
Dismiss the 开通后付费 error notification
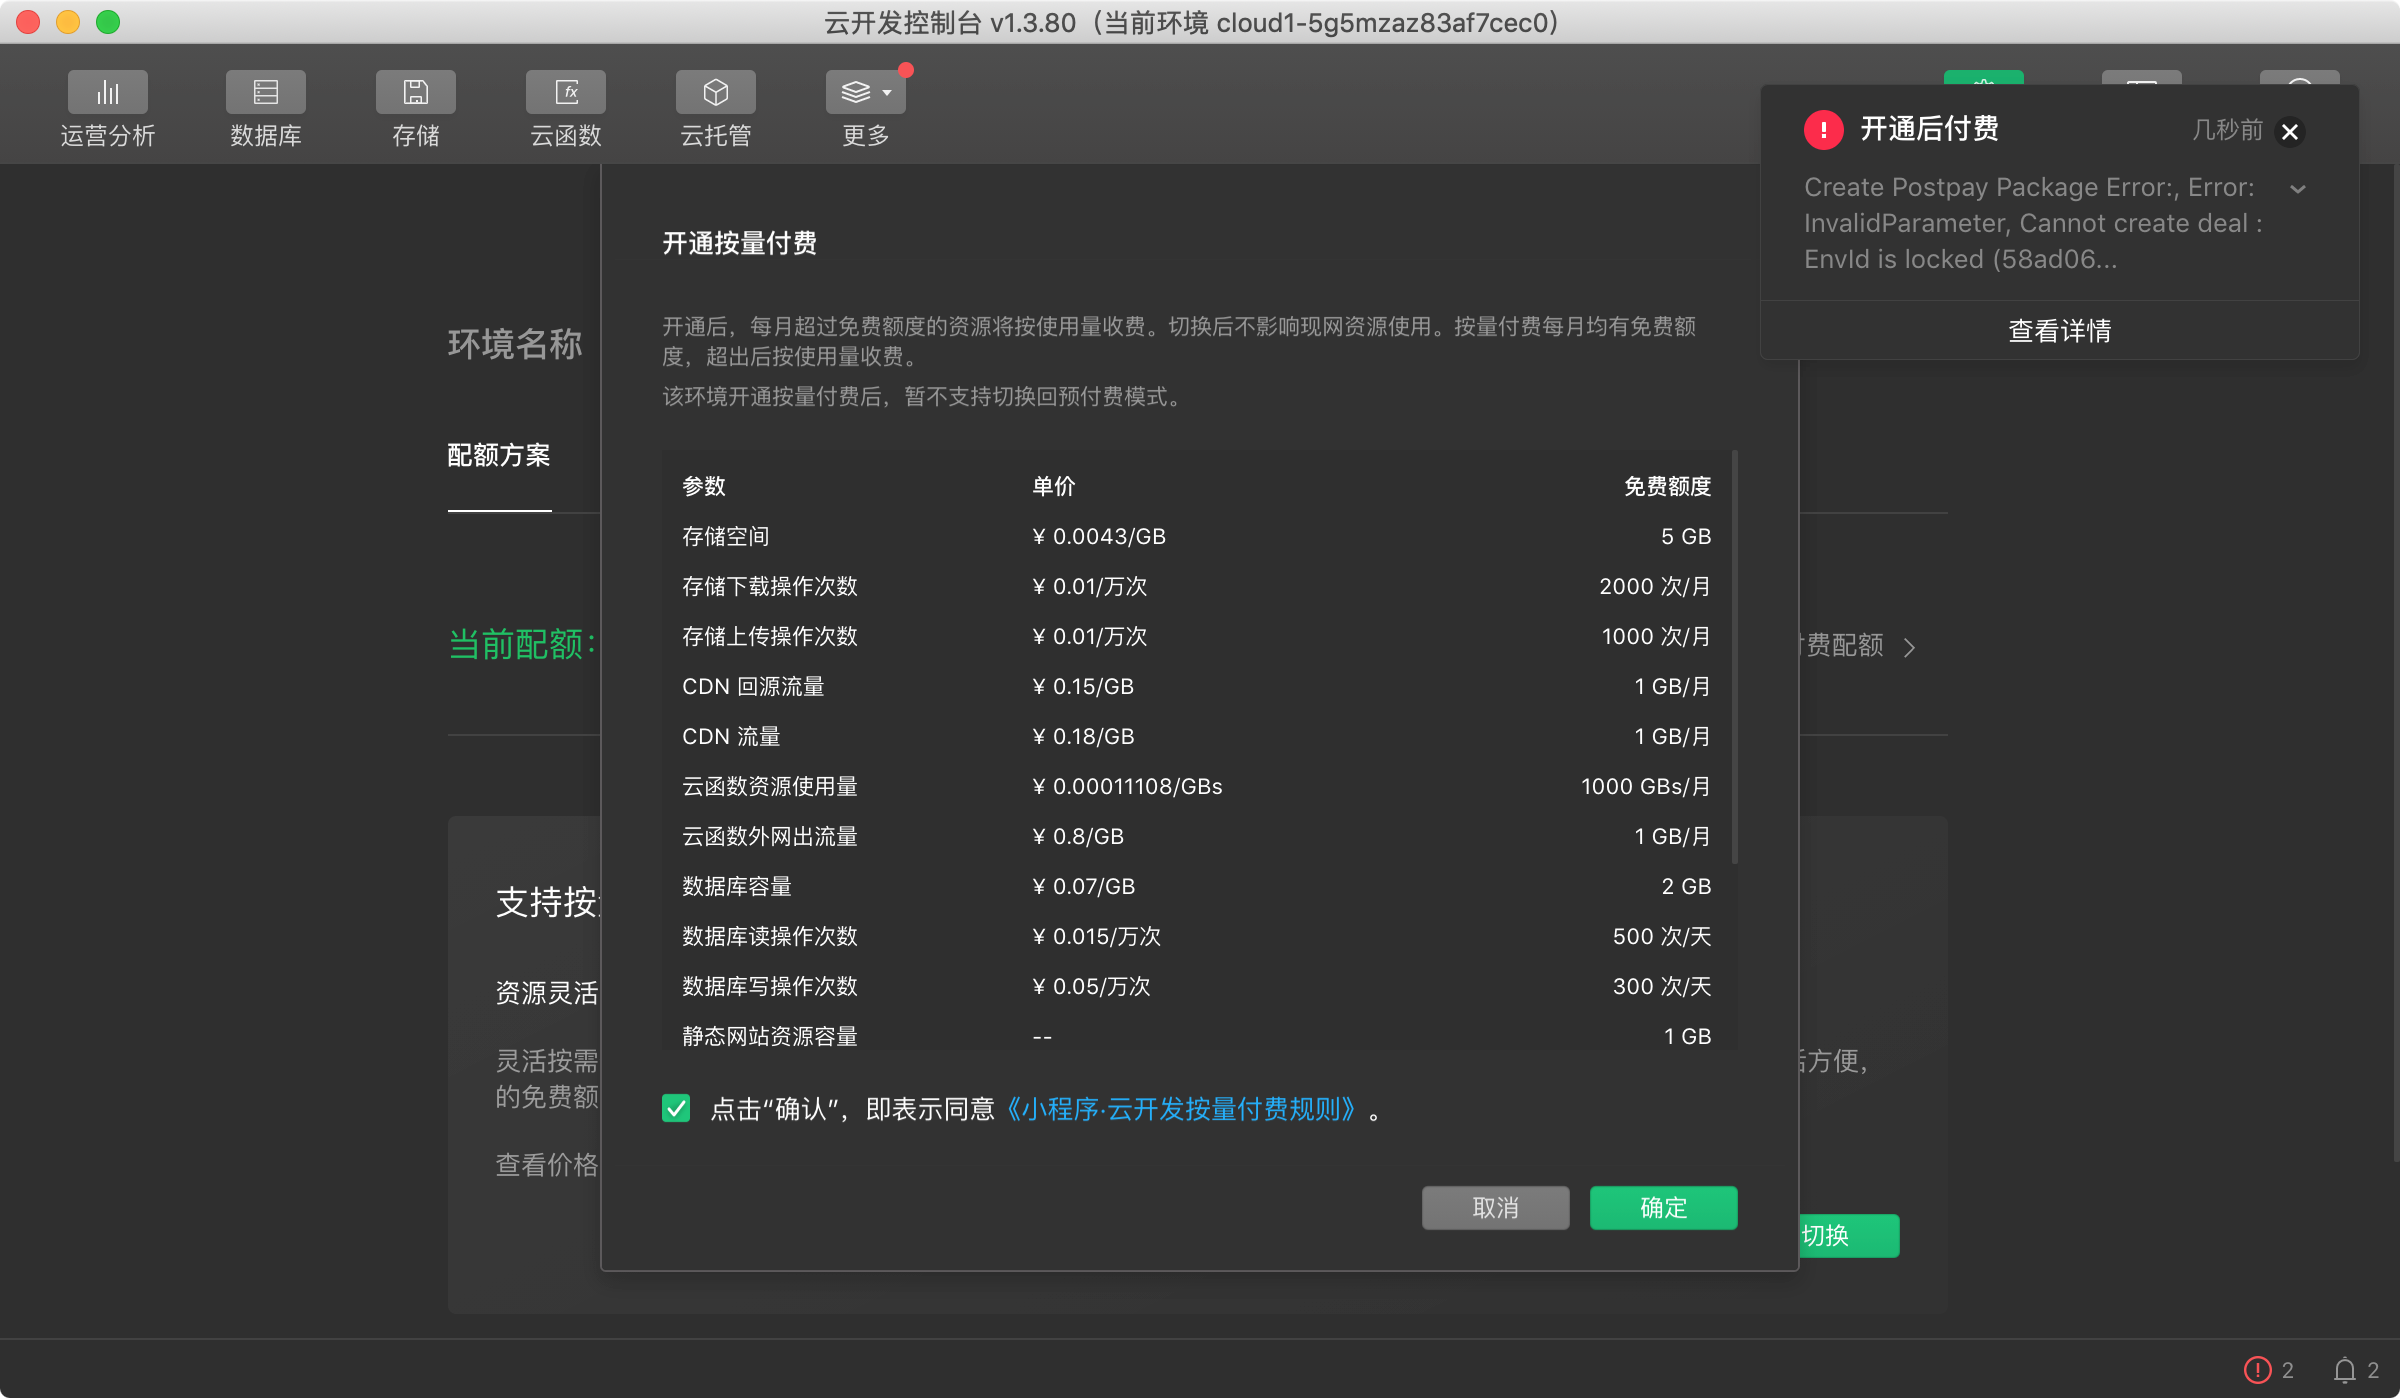pyautogui.click(x=2290, y=132)
